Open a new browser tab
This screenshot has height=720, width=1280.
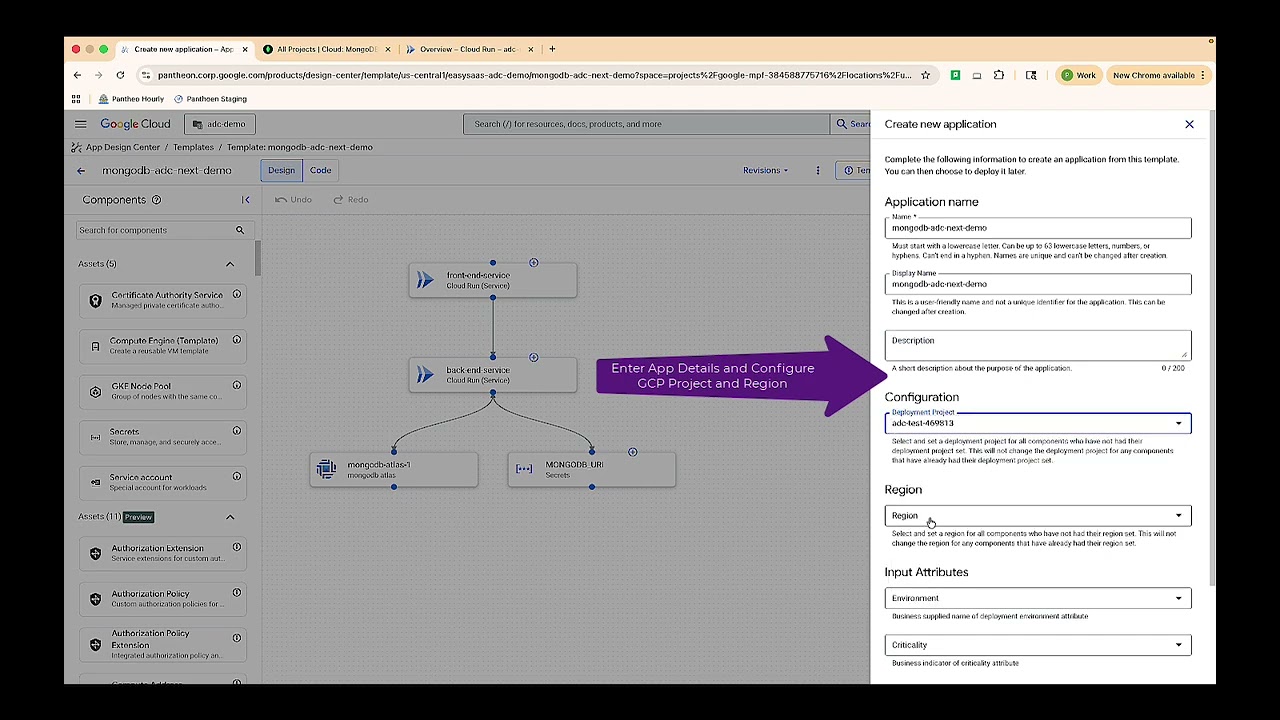pyautogui.click(x=552, y=49)
